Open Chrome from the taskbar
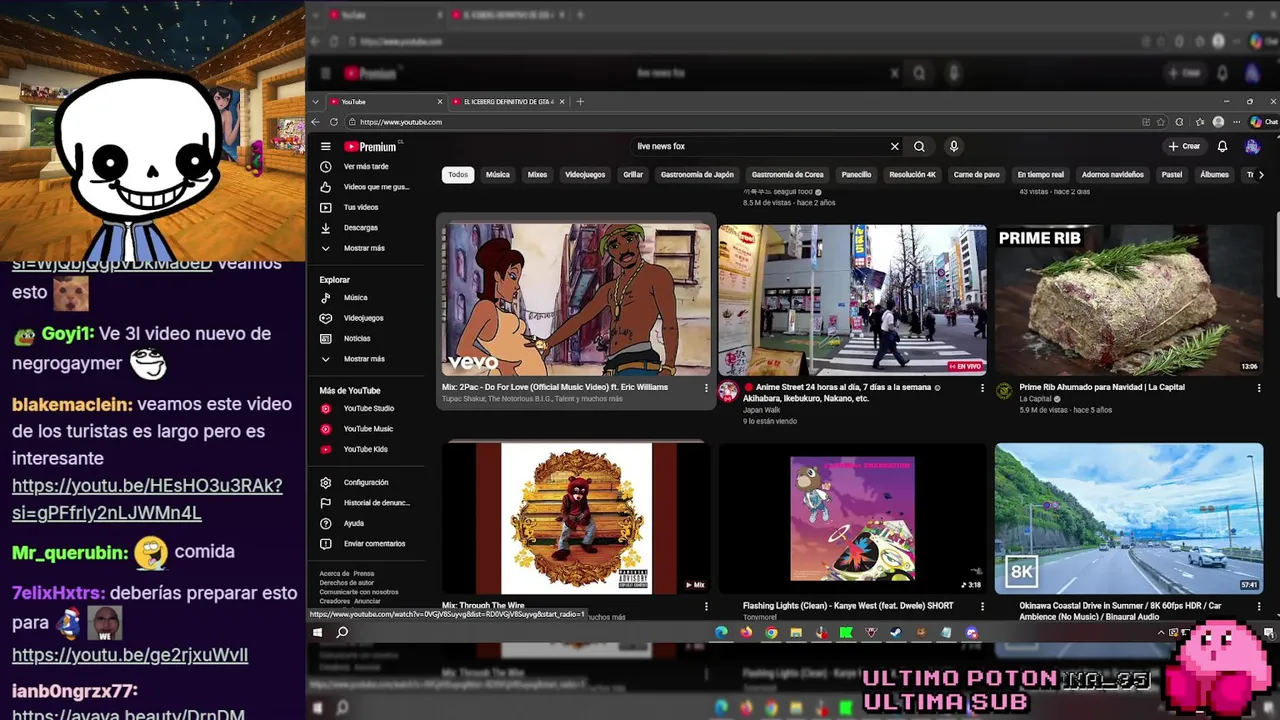Screen dimensions: 1280x720 pos(771,632)
